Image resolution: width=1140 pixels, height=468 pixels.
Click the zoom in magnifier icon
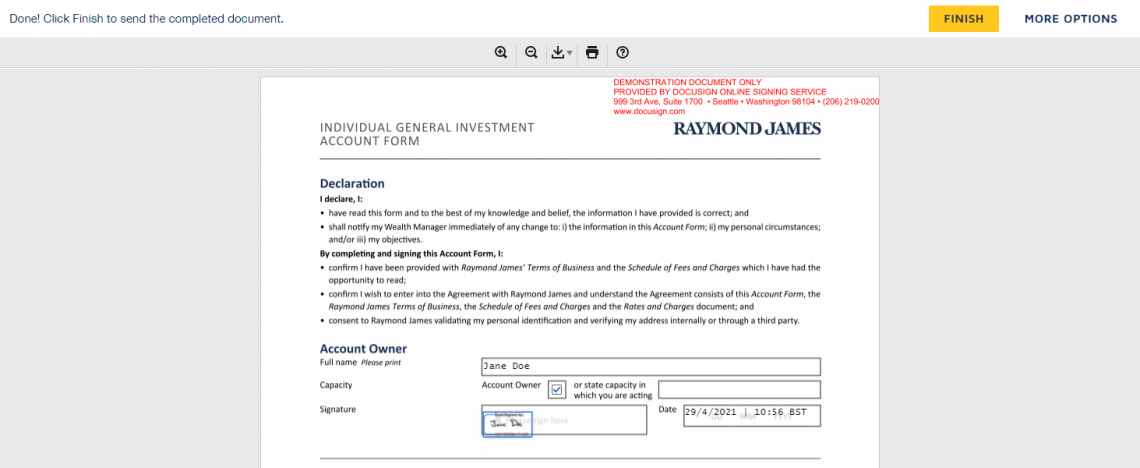(501, 52)
